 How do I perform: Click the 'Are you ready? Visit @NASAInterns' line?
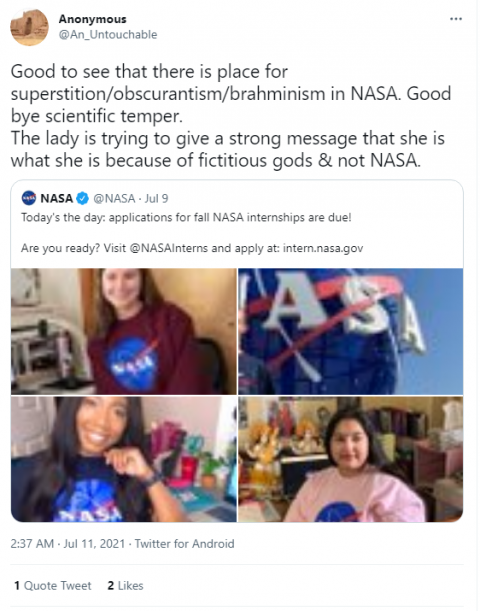pyautogui.click(x=192, y=248)
